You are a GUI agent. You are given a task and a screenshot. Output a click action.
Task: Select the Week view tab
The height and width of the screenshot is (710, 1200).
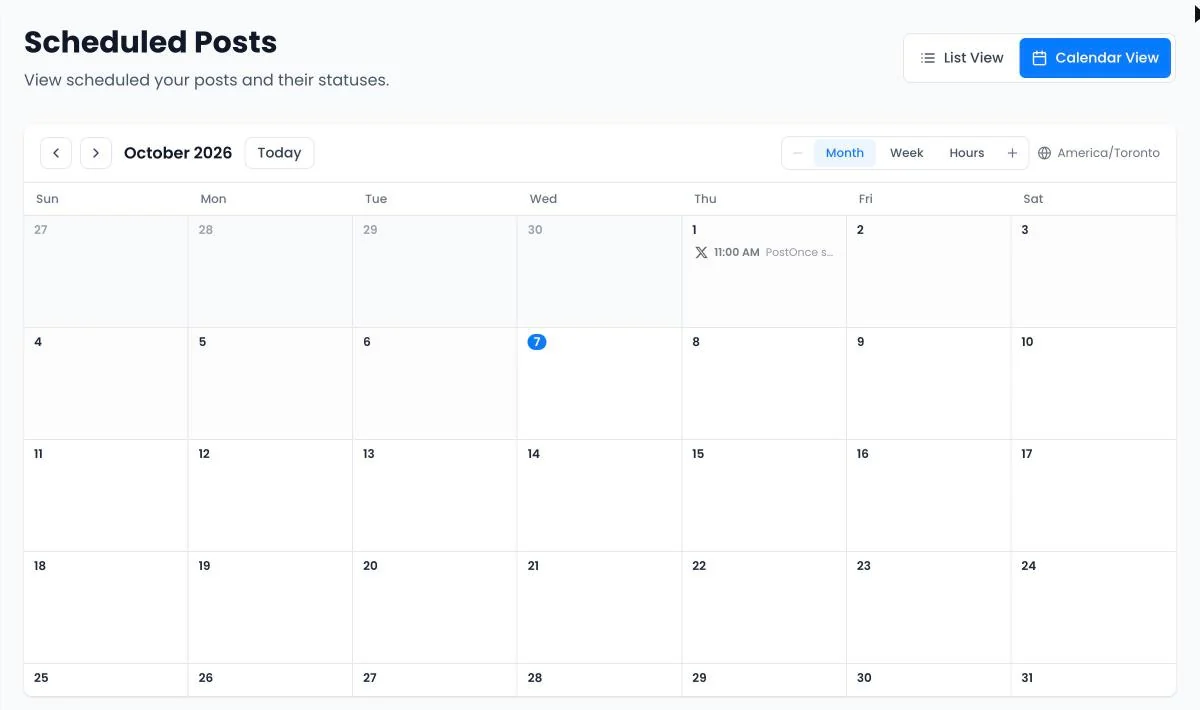point(907,153)
